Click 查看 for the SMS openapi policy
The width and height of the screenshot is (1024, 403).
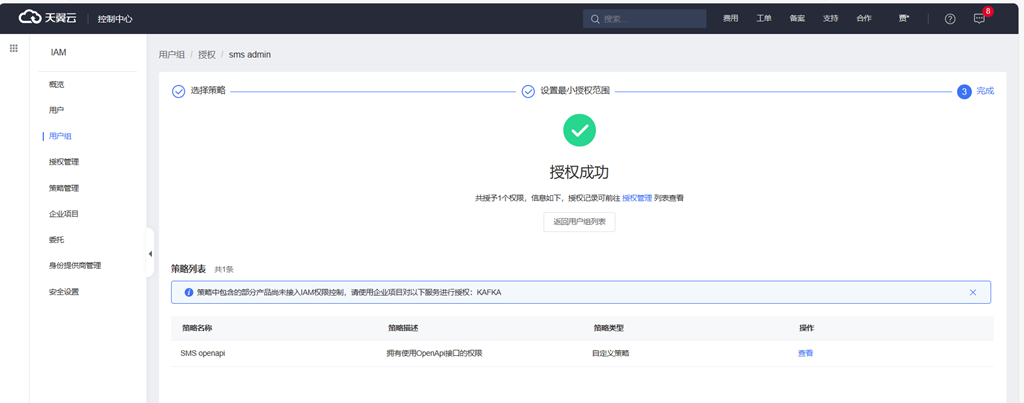[x=805, y=353]
